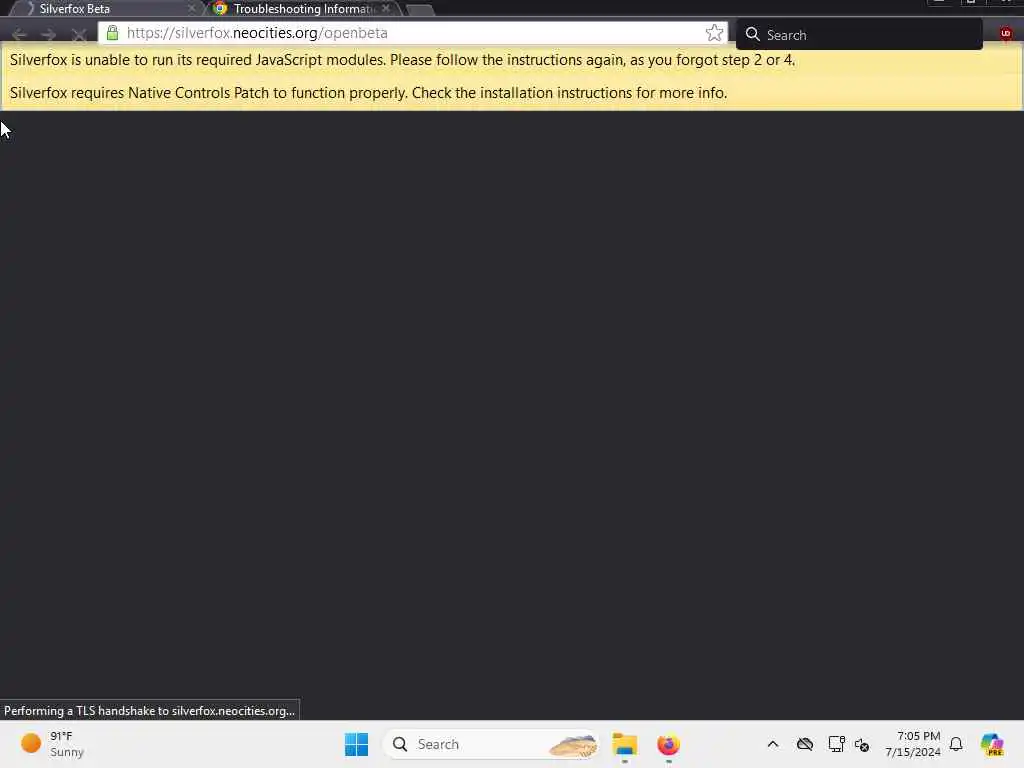1024x768 pixels.
Task: Close the Troubleshooting Information tab
Action: point(386,8)
